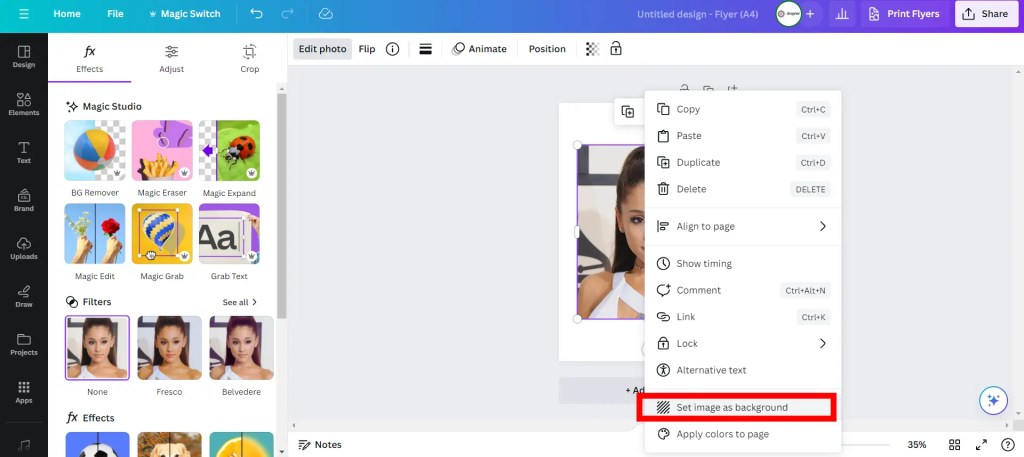Choose Set image as background
The width and height of the screenshot is (1024, 457).
(x=732, y=407)
